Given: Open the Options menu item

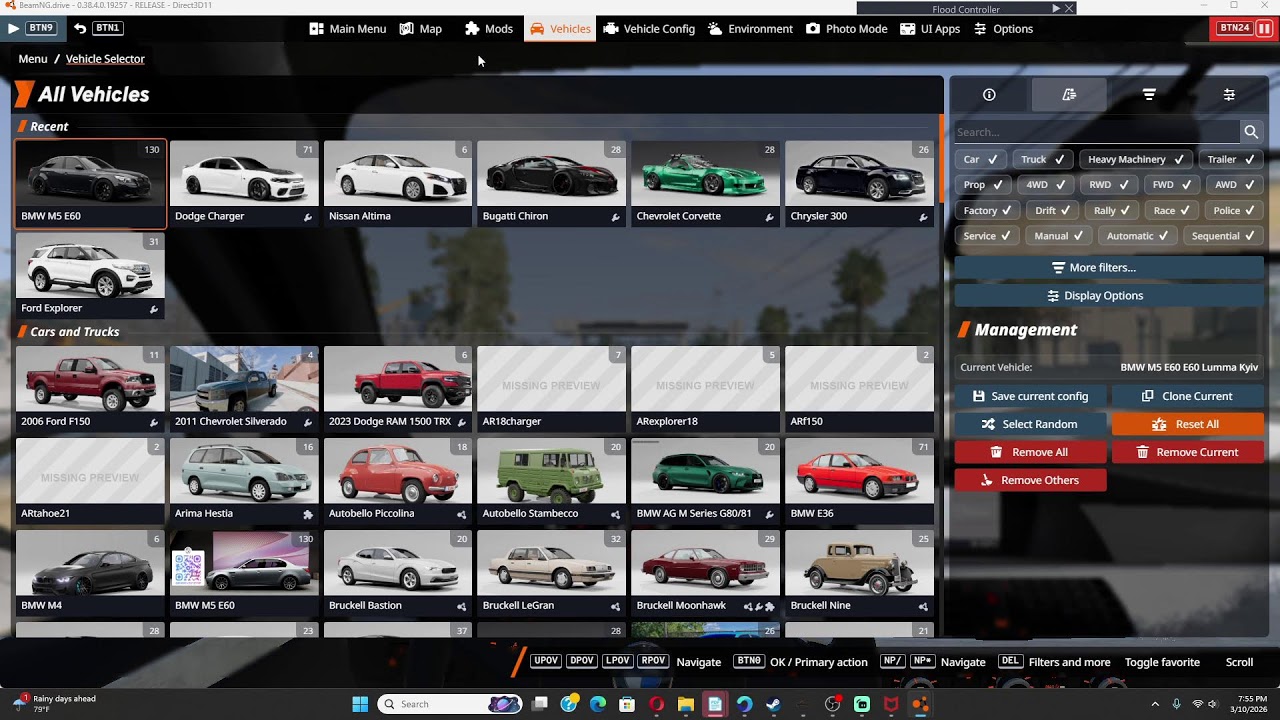Looking at the screenshot, I should (1003, 29).
